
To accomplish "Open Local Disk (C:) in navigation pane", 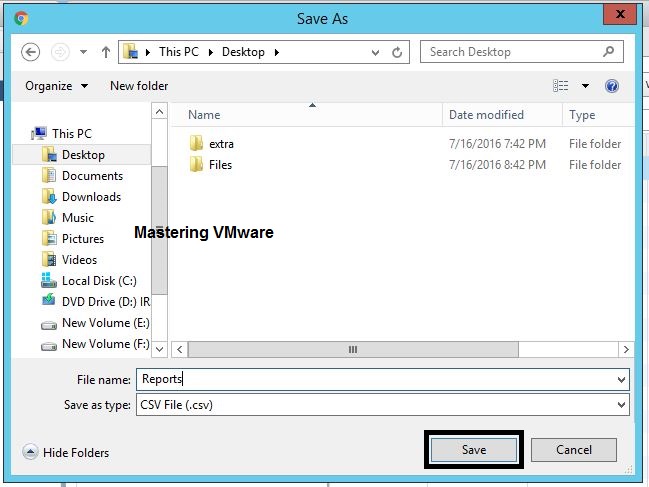I will [99, 281].
